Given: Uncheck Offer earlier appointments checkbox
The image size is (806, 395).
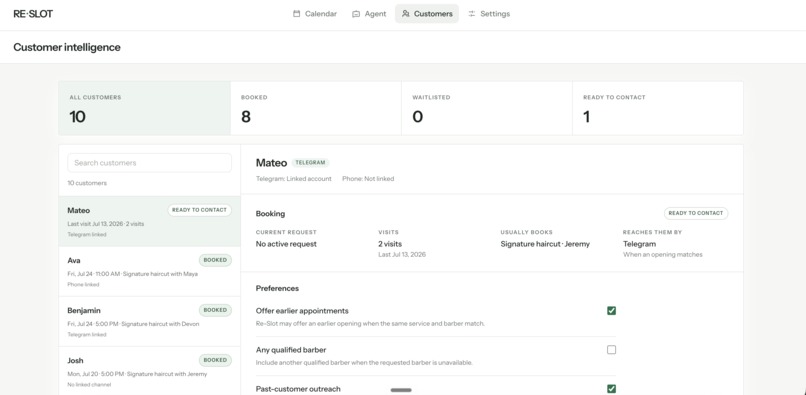Looking at the screenshot, I should 611,311.
